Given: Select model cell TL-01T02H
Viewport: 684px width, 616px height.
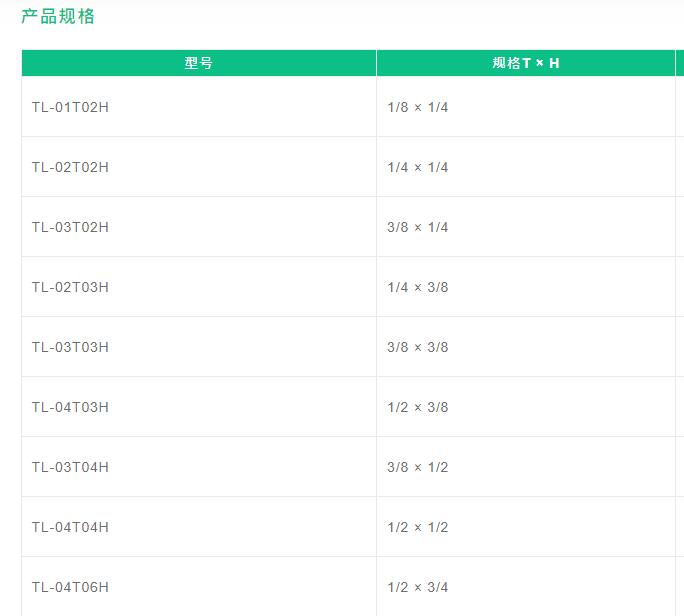Looking at the screenshot, I should (x=199, y=106).
